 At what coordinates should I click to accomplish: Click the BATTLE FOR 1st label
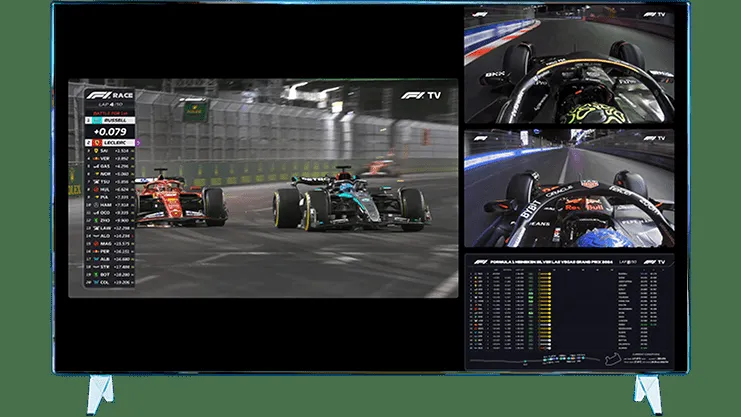click(110, 113)
